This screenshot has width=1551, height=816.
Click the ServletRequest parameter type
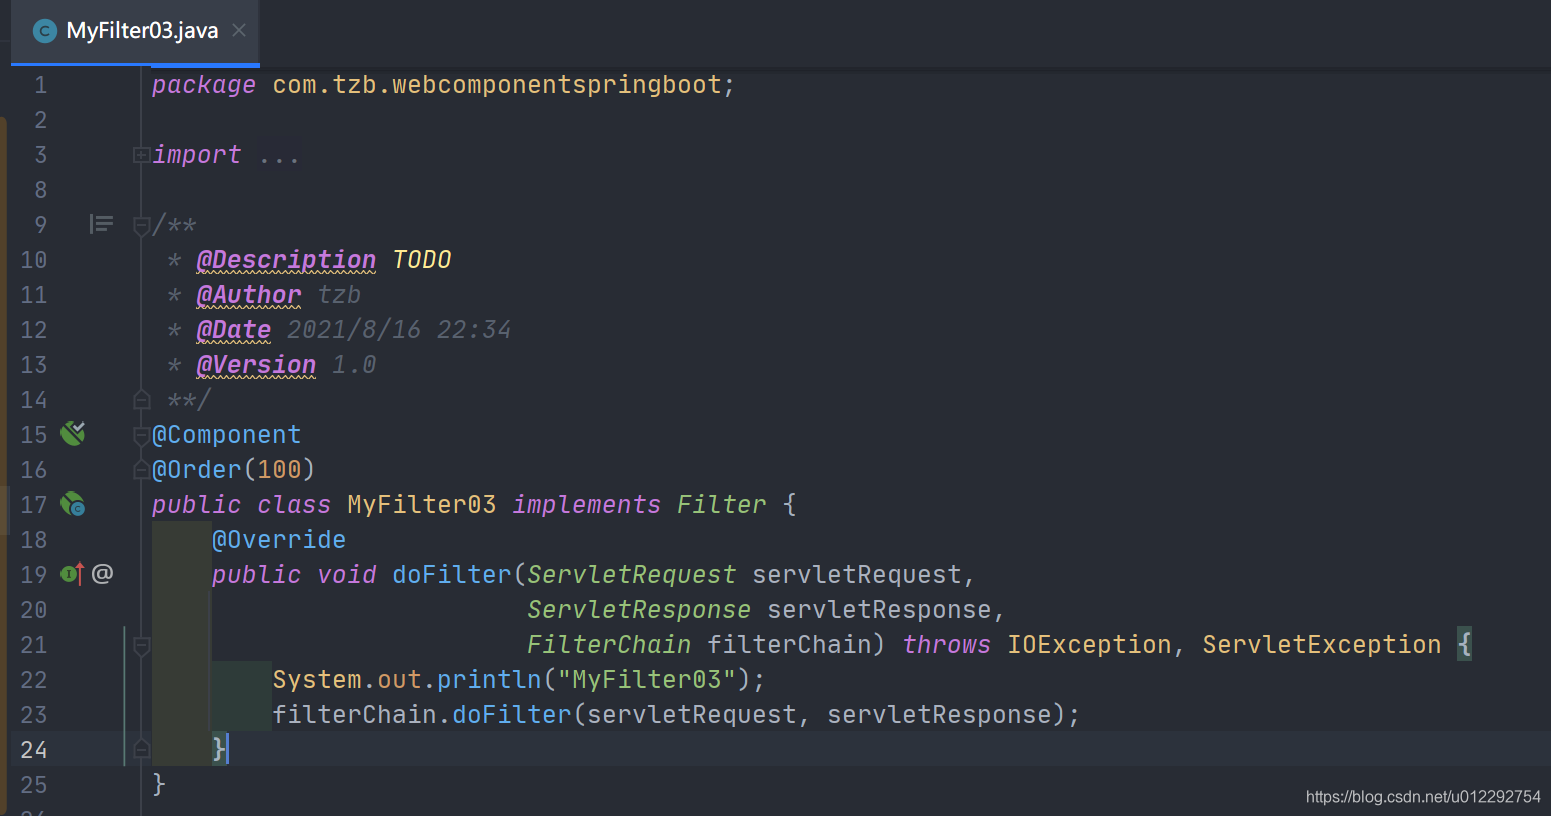click(631, 575)
